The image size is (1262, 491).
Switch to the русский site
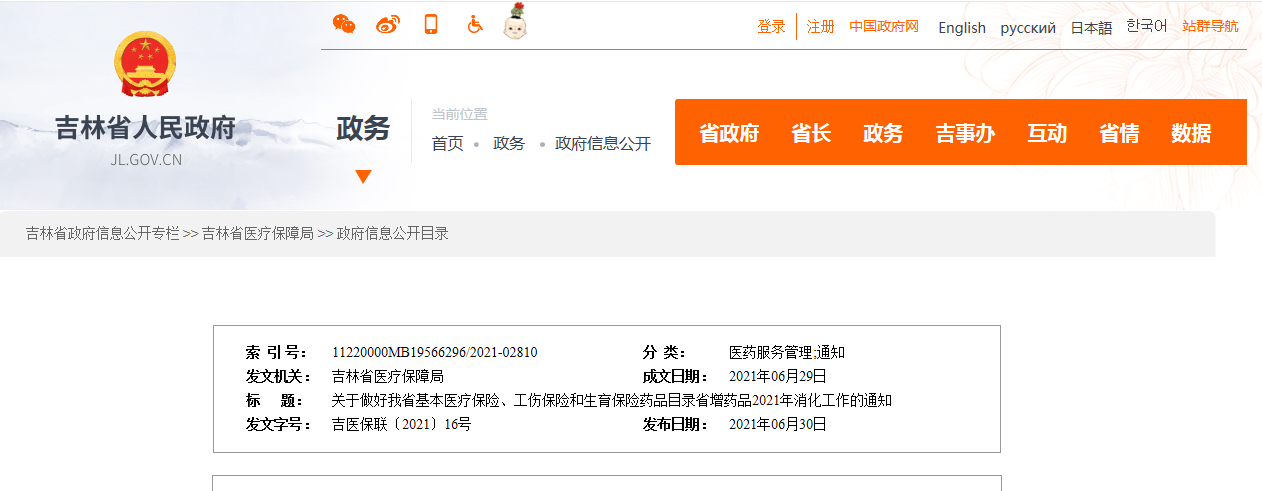click(1028, 28)
